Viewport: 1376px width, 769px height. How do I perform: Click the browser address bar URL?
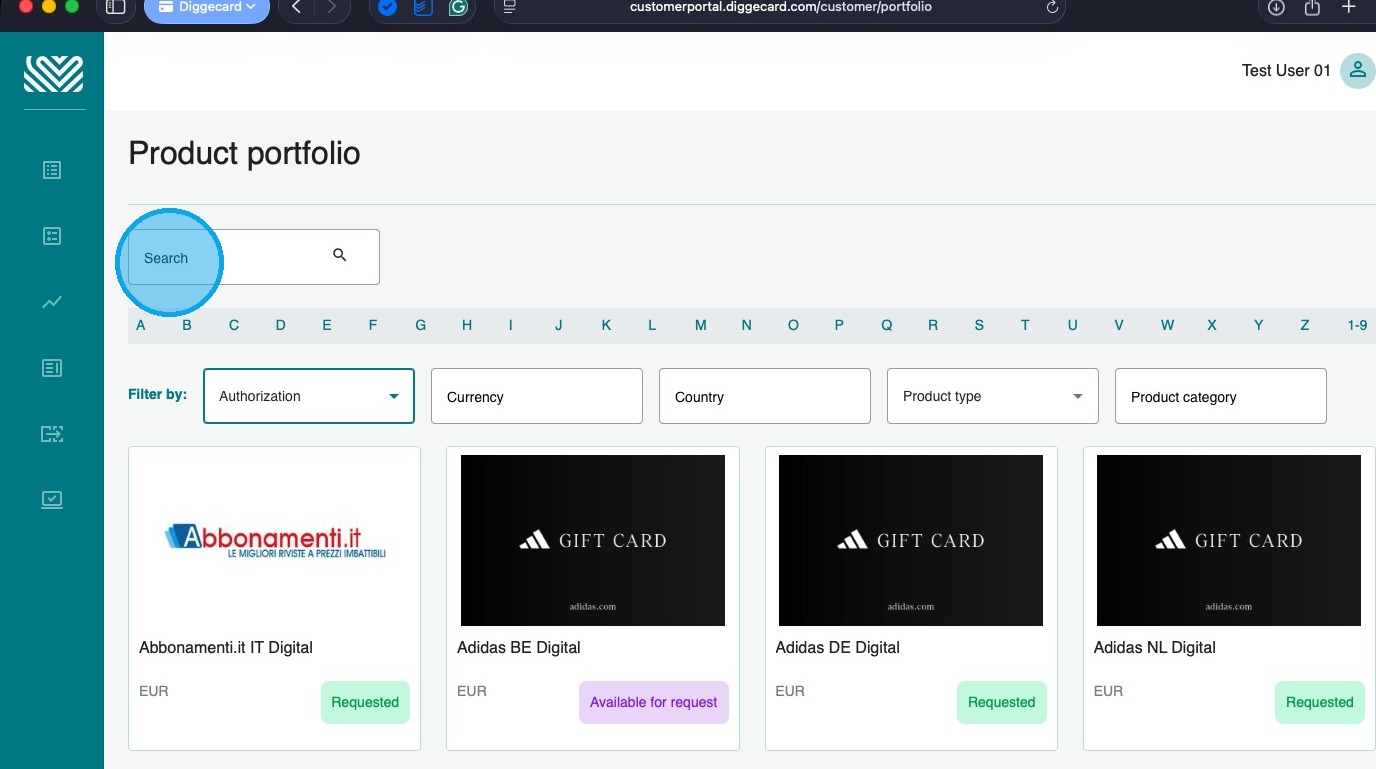pos(781,7)
